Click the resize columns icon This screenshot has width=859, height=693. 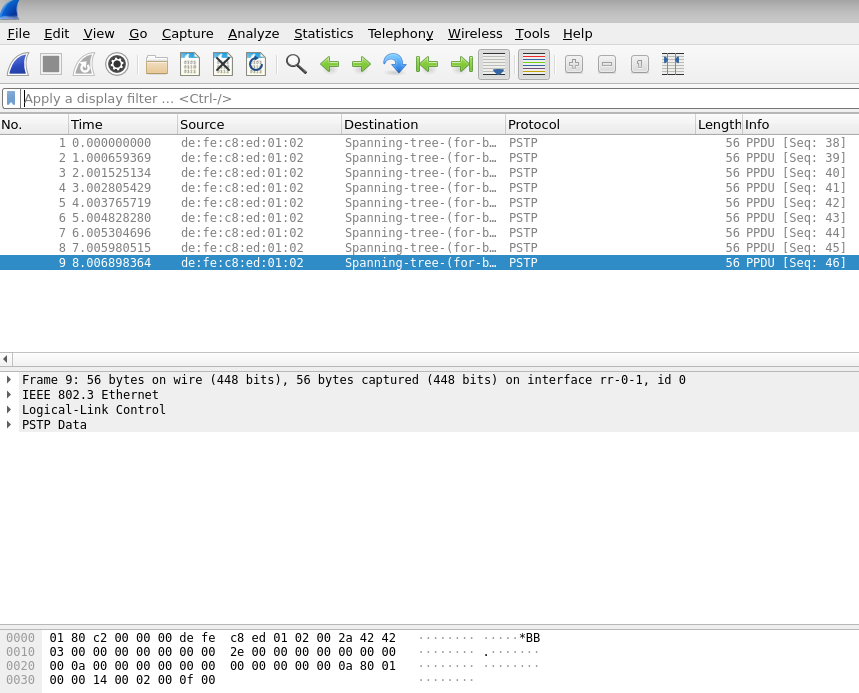(673, 64)
